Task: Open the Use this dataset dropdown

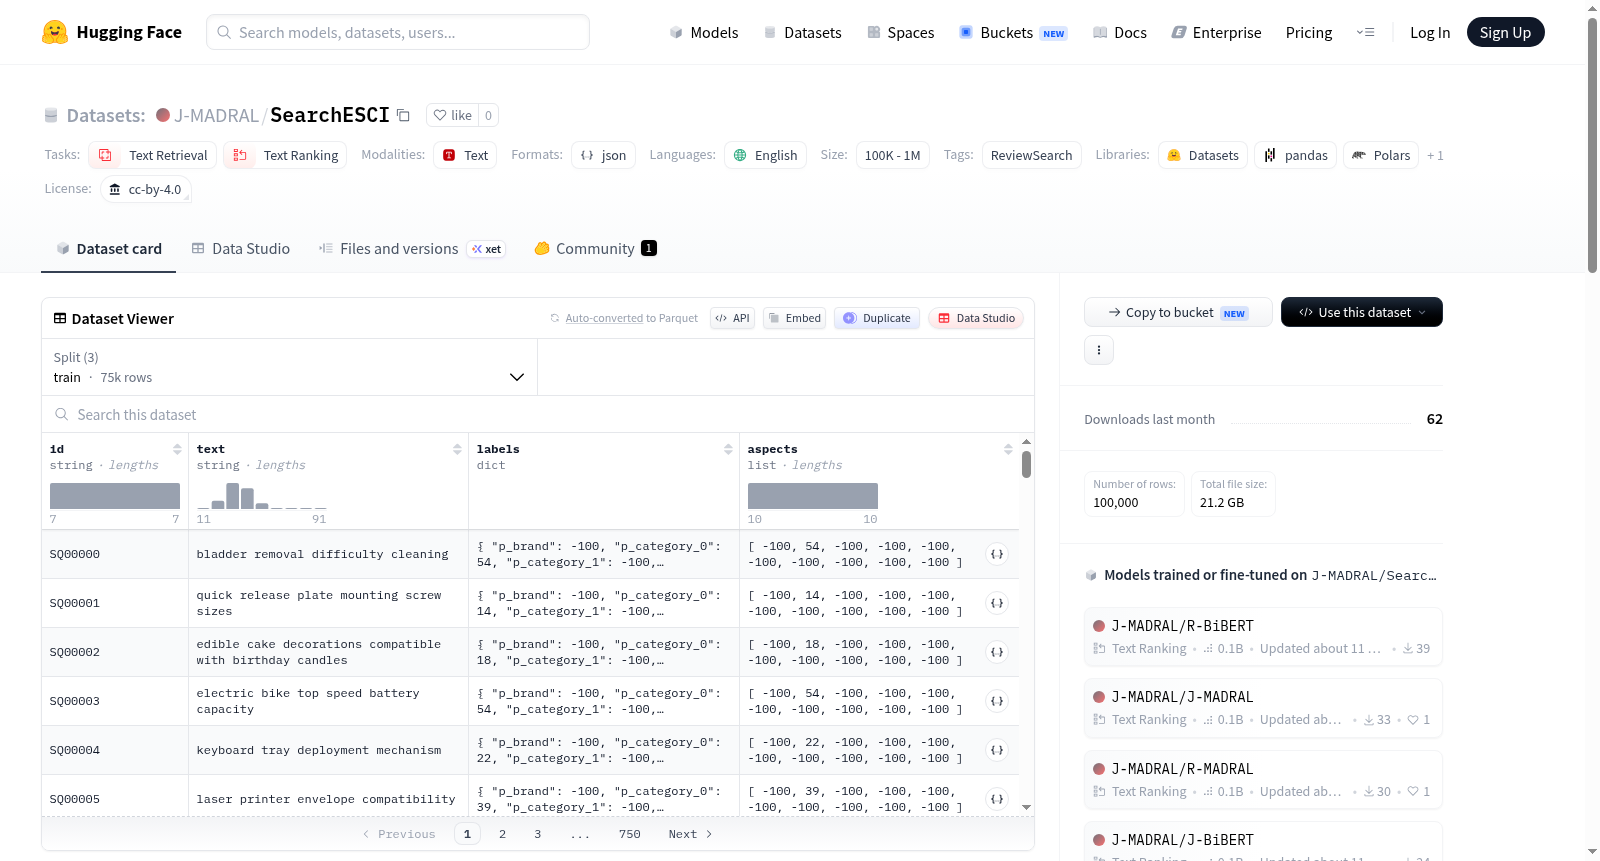Action: point(1361,312)
